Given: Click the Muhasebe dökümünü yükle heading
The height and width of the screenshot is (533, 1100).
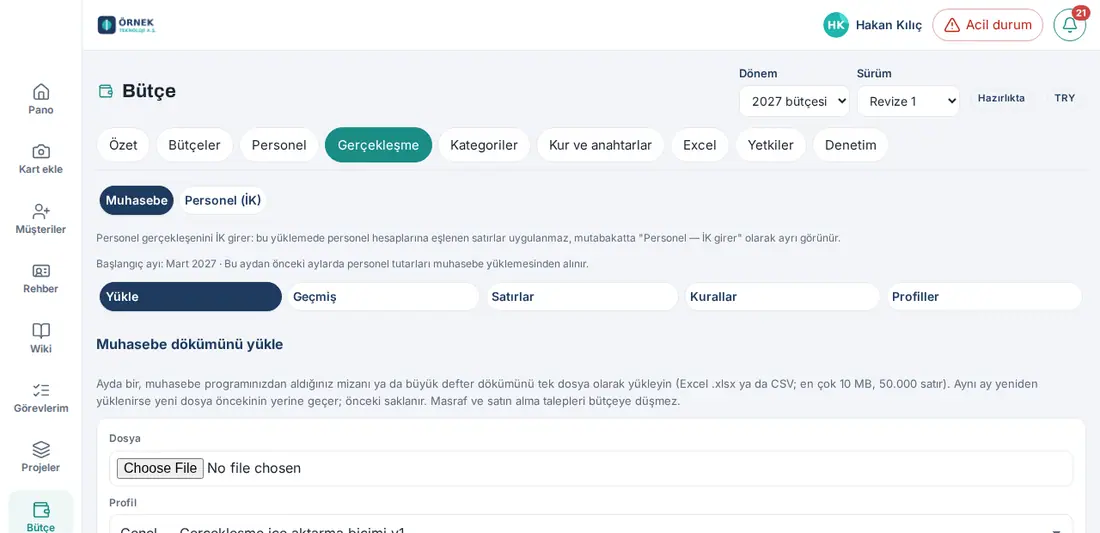Looking at the screenshot, I should pos(189,344).
